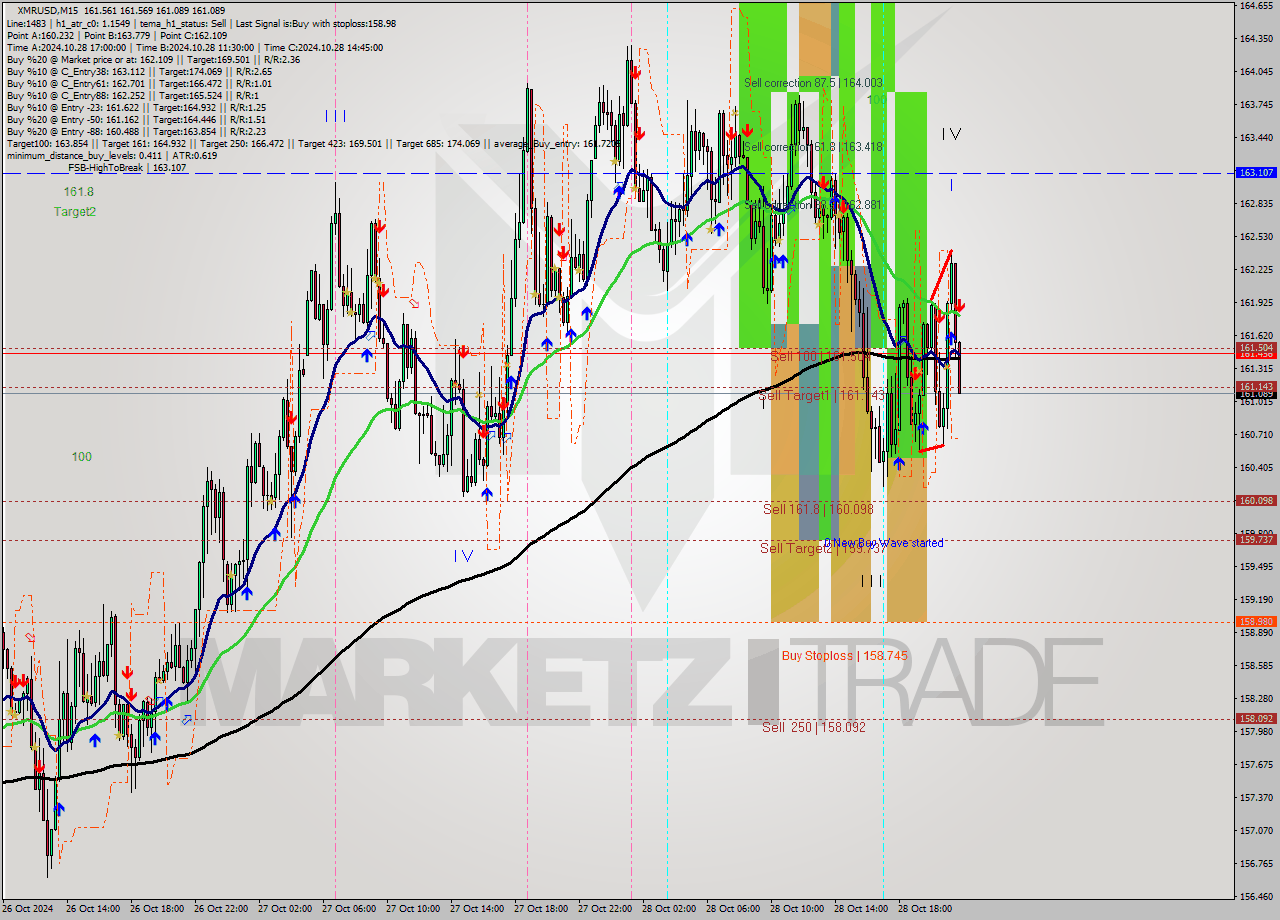This screenshot has width=1280, height=920.
Task: Click the '28 Oct 18:00' time axis label
Action: point(925,909)
